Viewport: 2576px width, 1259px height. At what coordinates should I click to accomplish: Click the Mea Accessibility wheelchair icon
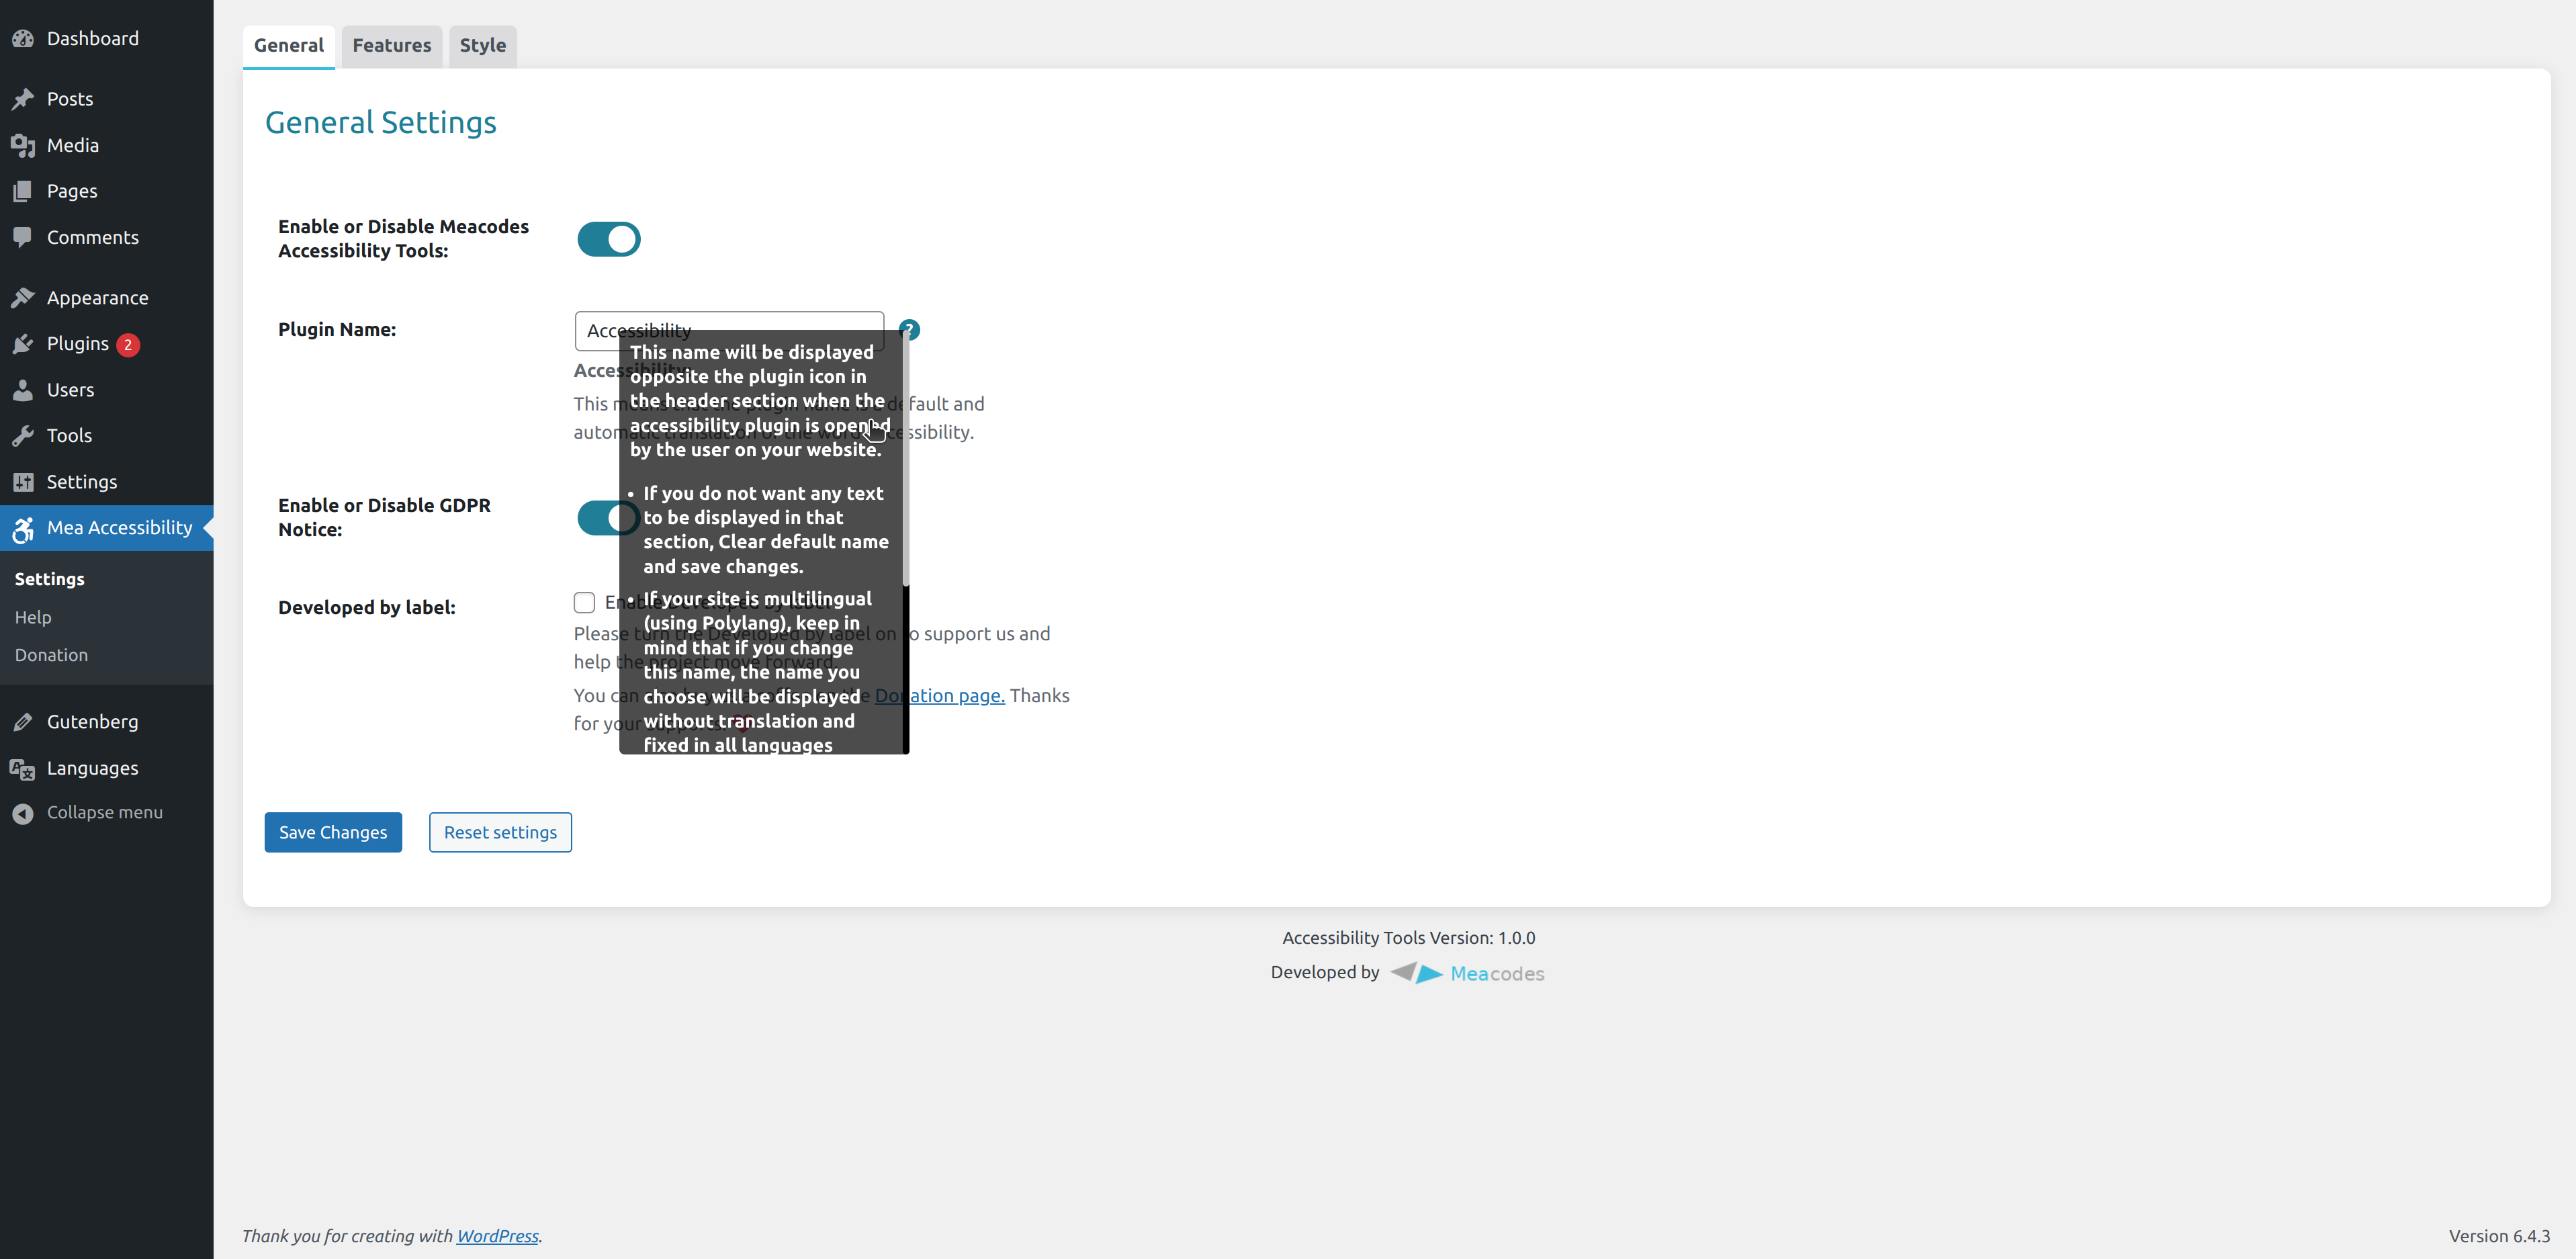point(23,529)
